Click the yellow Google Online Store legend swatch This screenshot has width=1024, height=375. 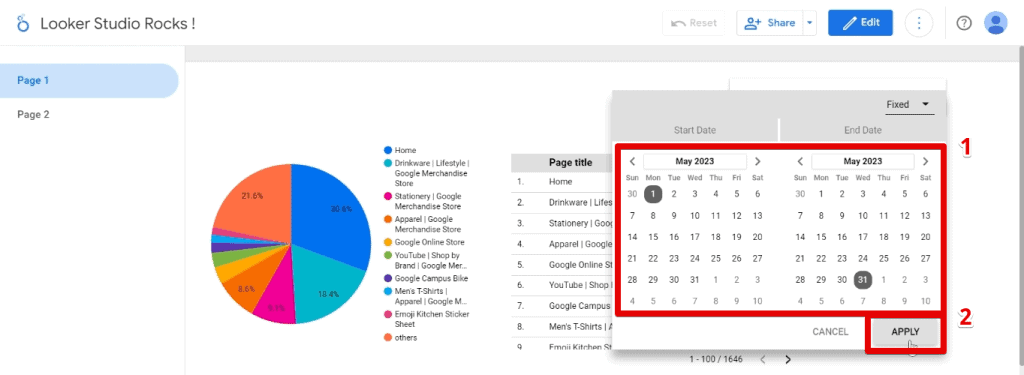coord(388,242)
